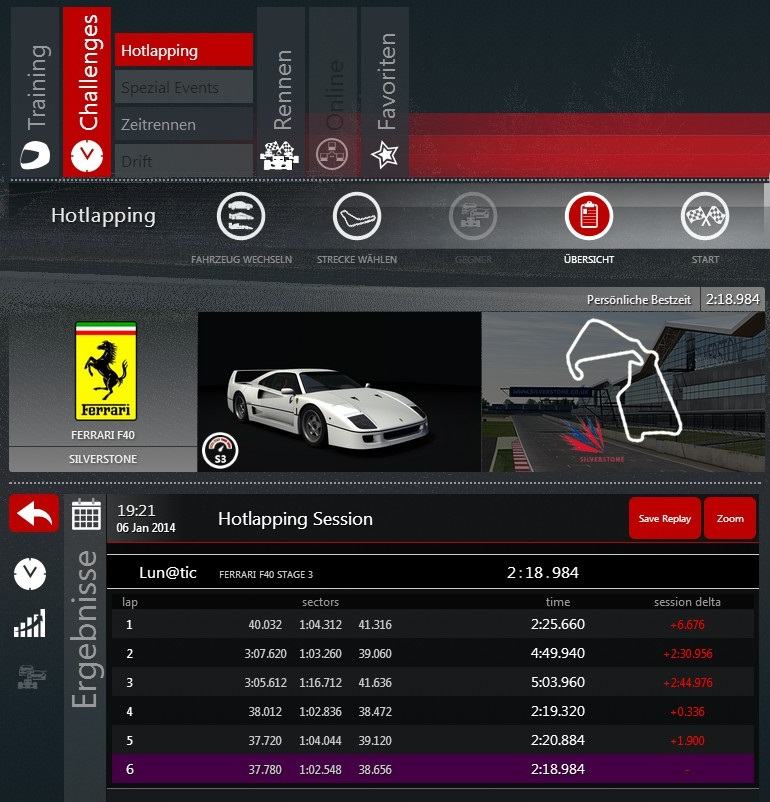Click the Fahrzeug Wechseln car icon
770x802 pixels.
point(241,216)
